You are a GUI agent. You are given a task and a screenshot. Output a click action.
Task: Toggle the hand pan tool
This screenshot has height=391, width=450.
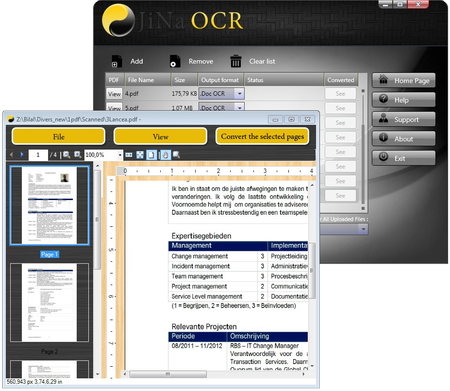click(165, 155)
